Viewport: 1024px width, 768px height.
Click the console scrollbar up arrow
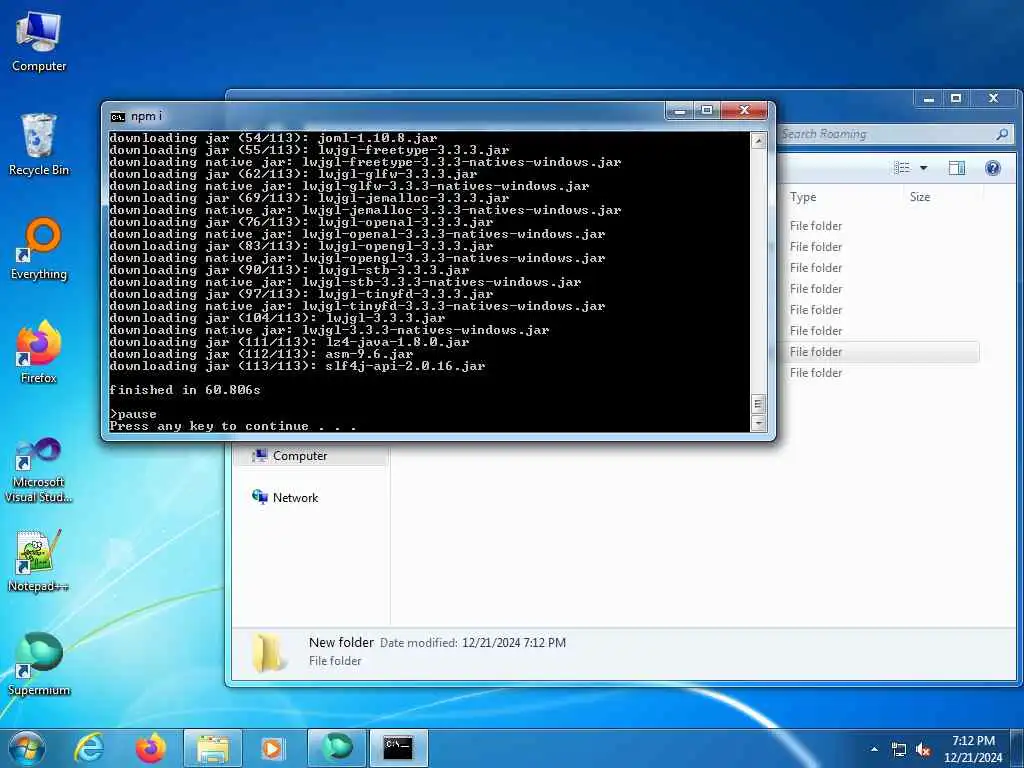click(x=758, y=140)
